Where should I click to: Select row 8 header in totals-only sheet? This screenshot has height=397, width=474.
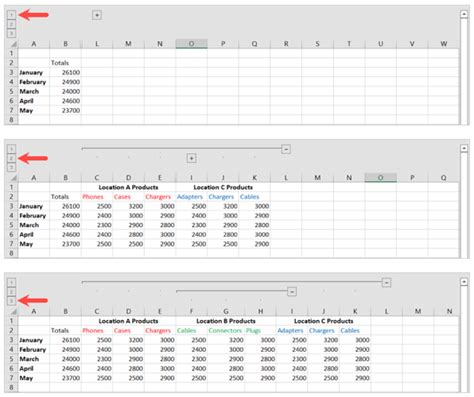click(12, 120)
